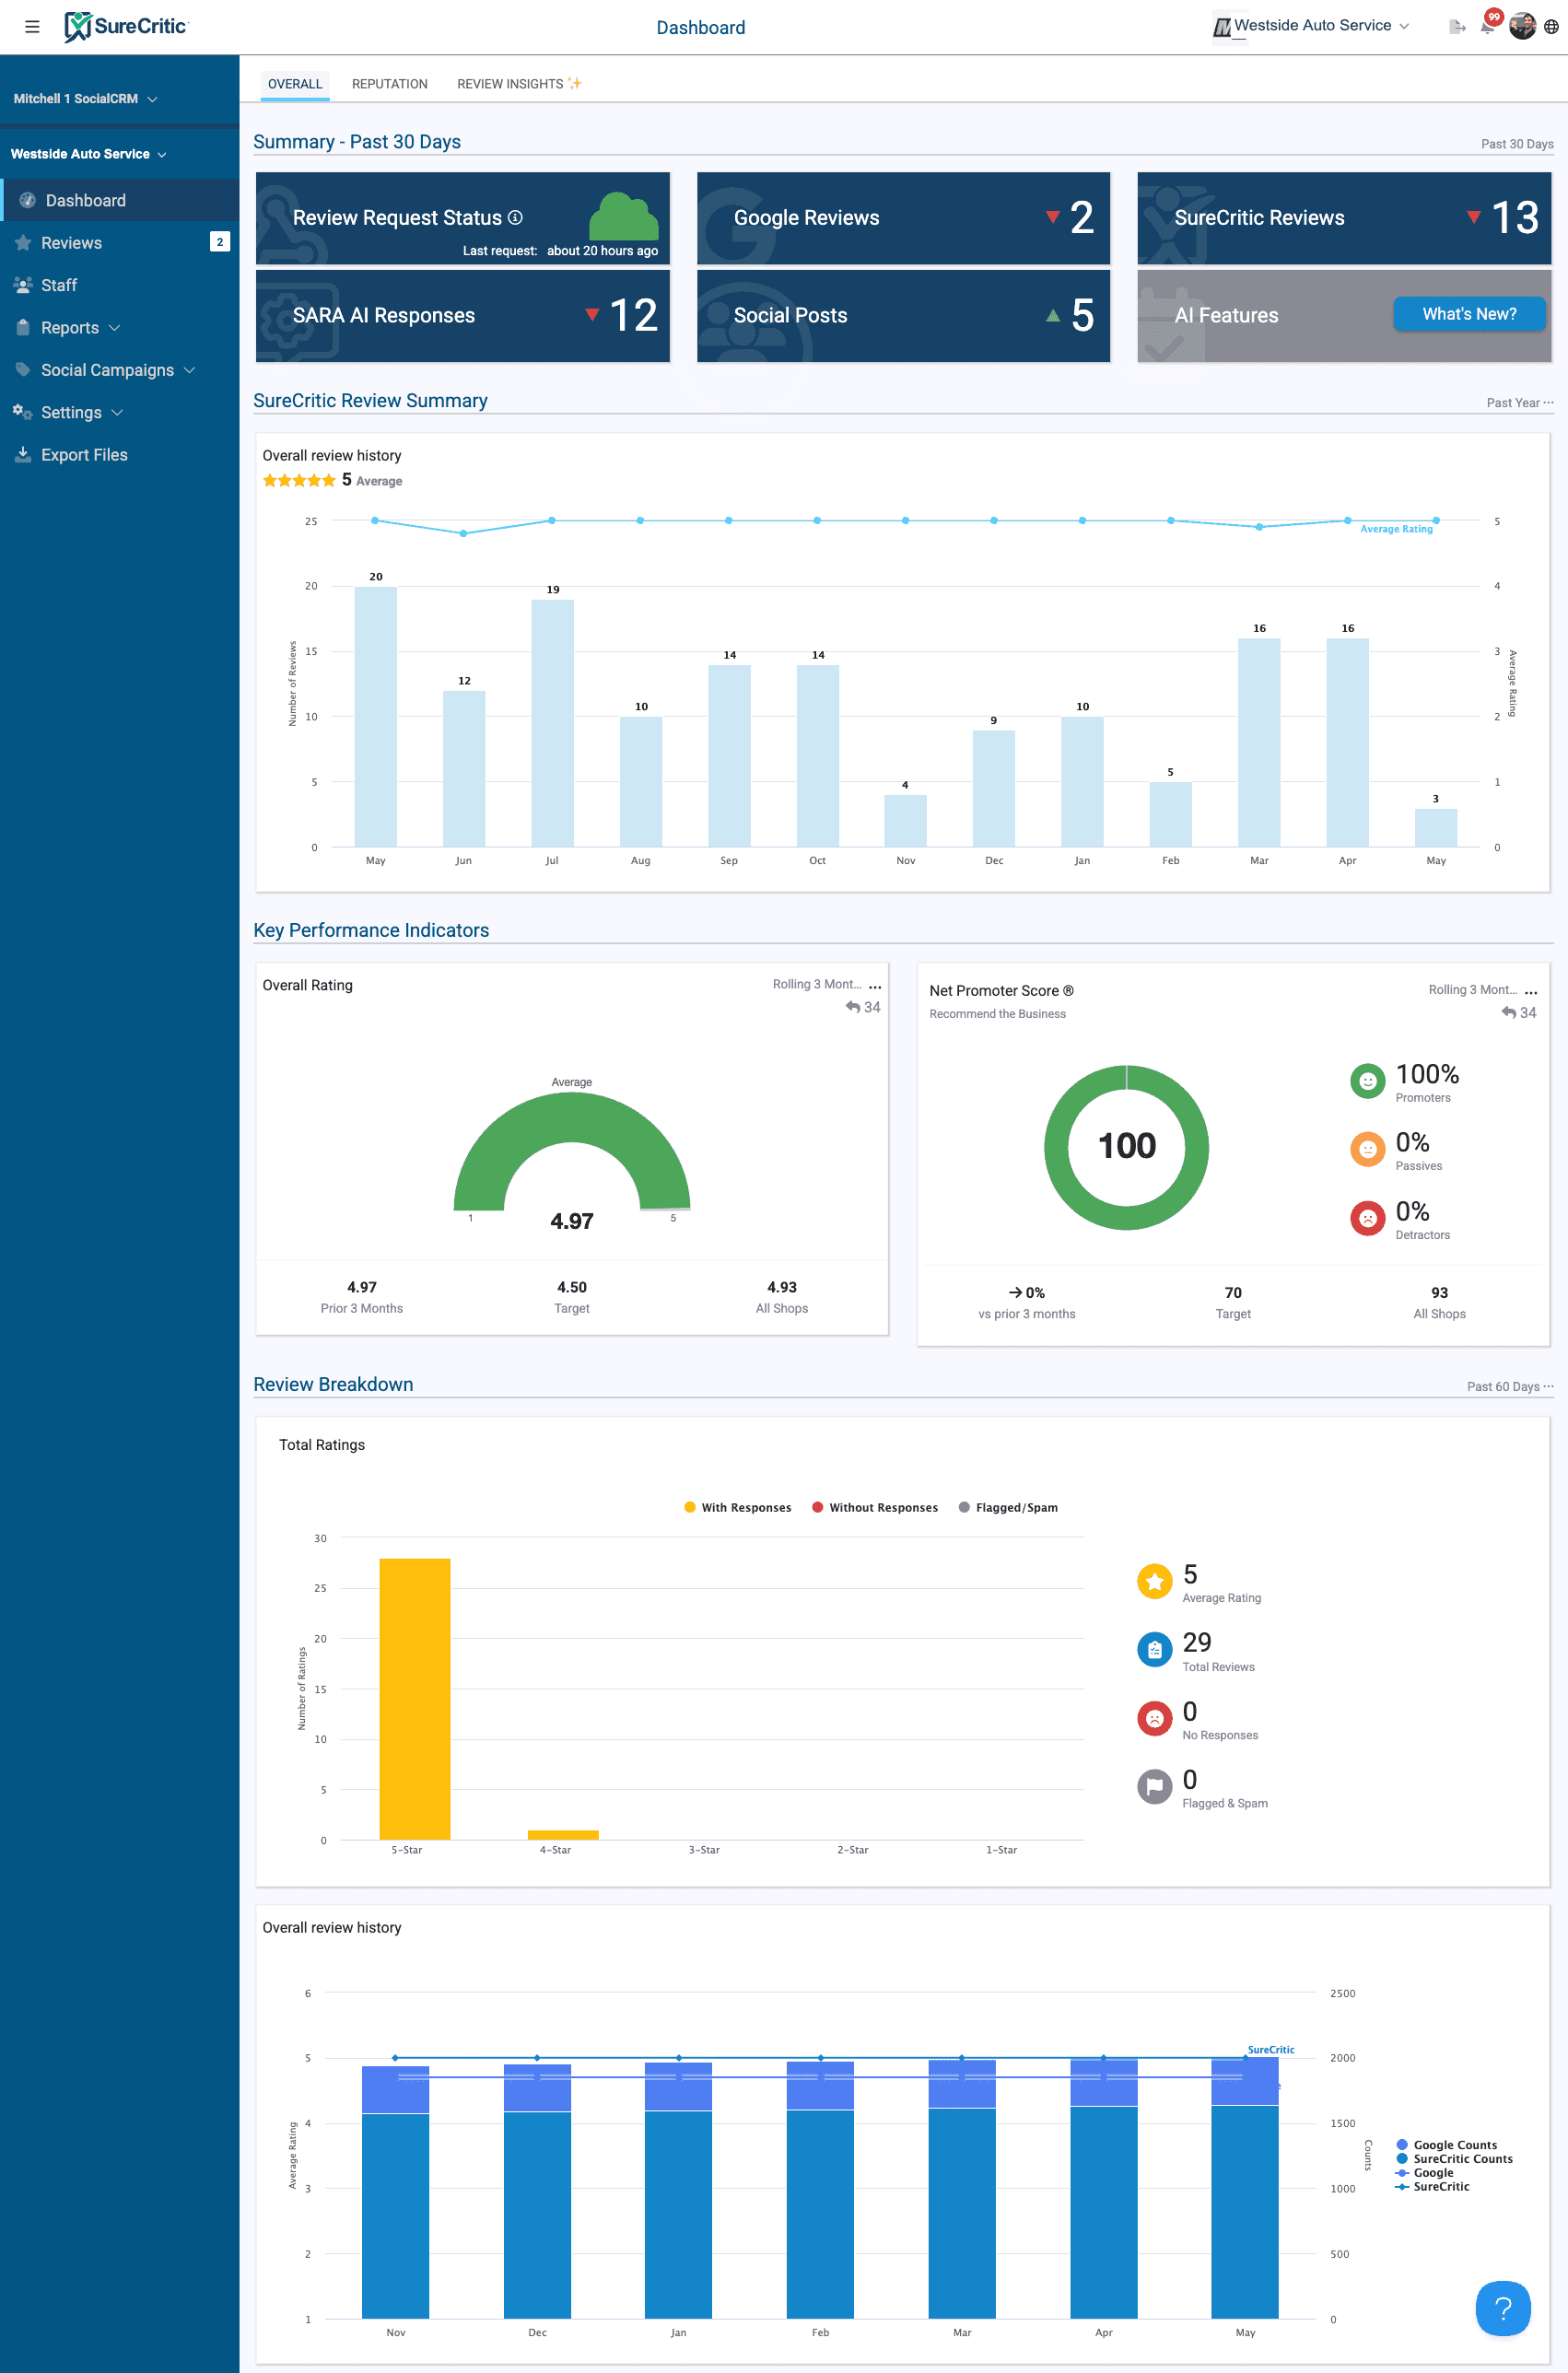
Task: Toggle the Without Responses legend series
Action: (x=875, y=1507)
